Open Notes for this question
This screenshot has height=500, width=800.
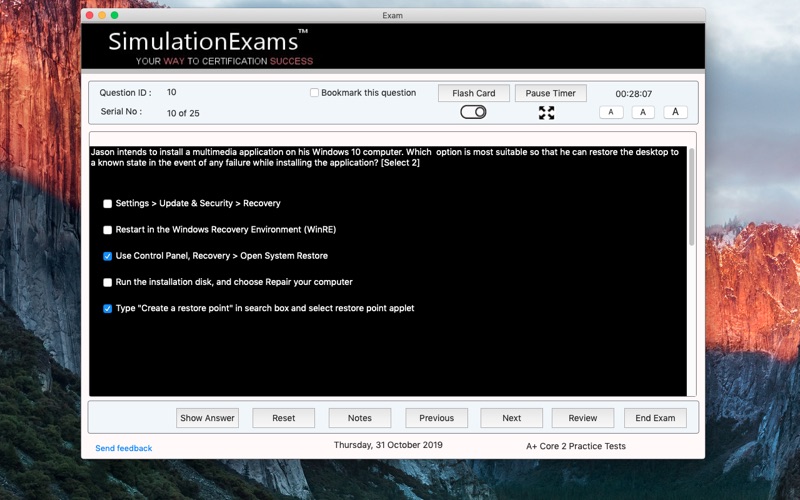tap(360, 418)
